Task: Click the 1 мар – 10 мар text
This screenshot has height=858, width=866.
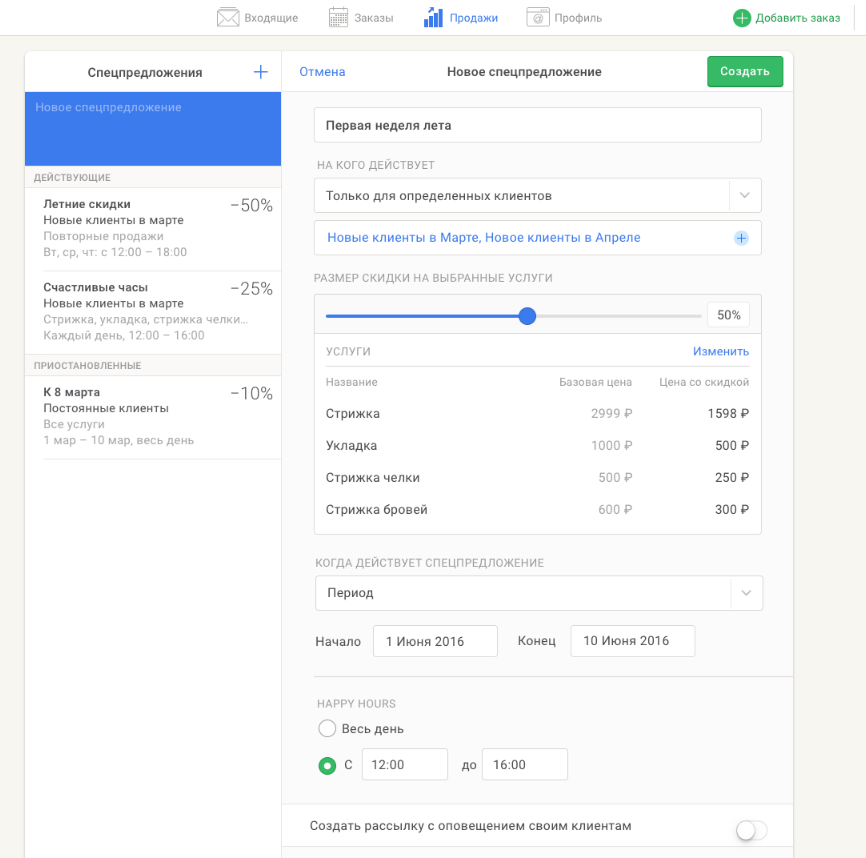Action: (119, 441)
